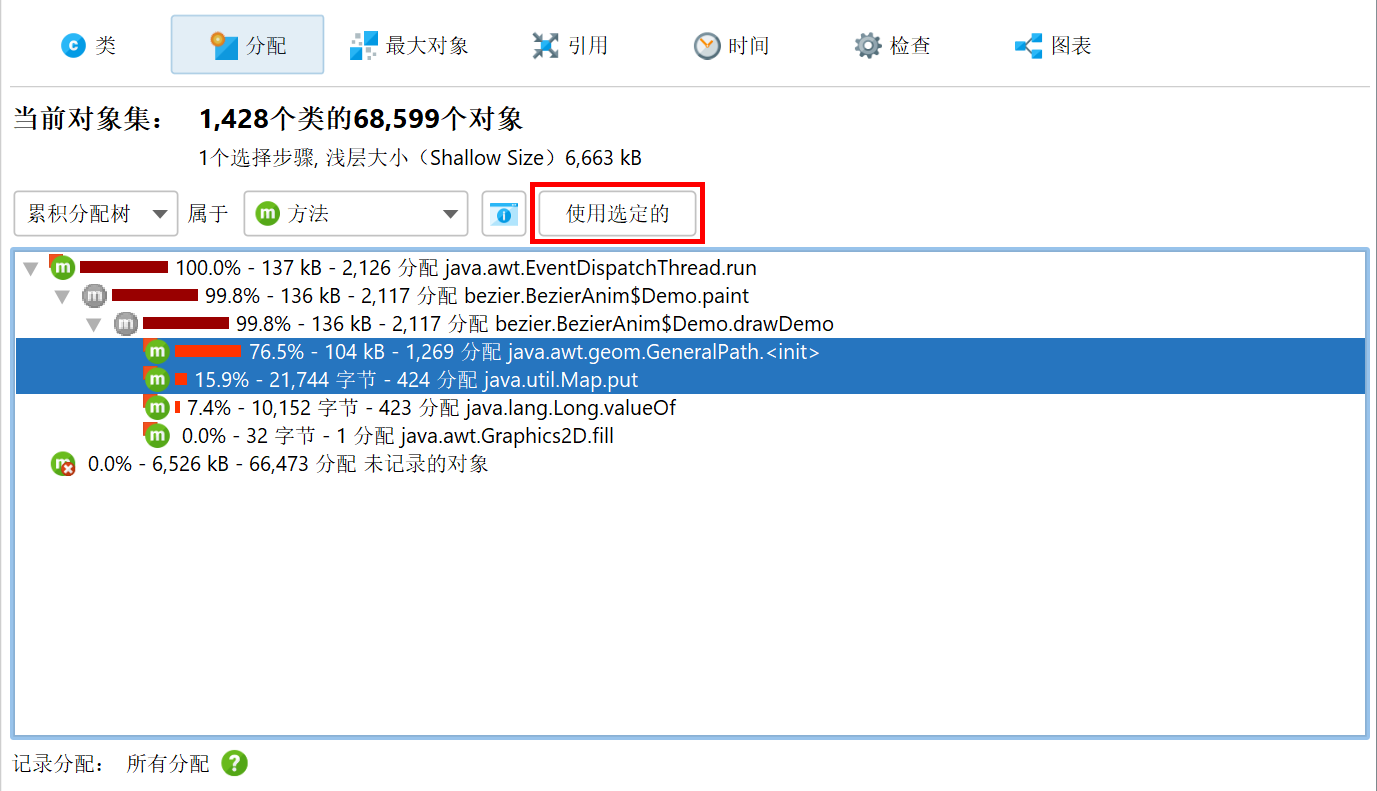Click the method icon of EventDispatchThread.run
This screenshot has width=1377, height=791.
(x=63, y=267)
